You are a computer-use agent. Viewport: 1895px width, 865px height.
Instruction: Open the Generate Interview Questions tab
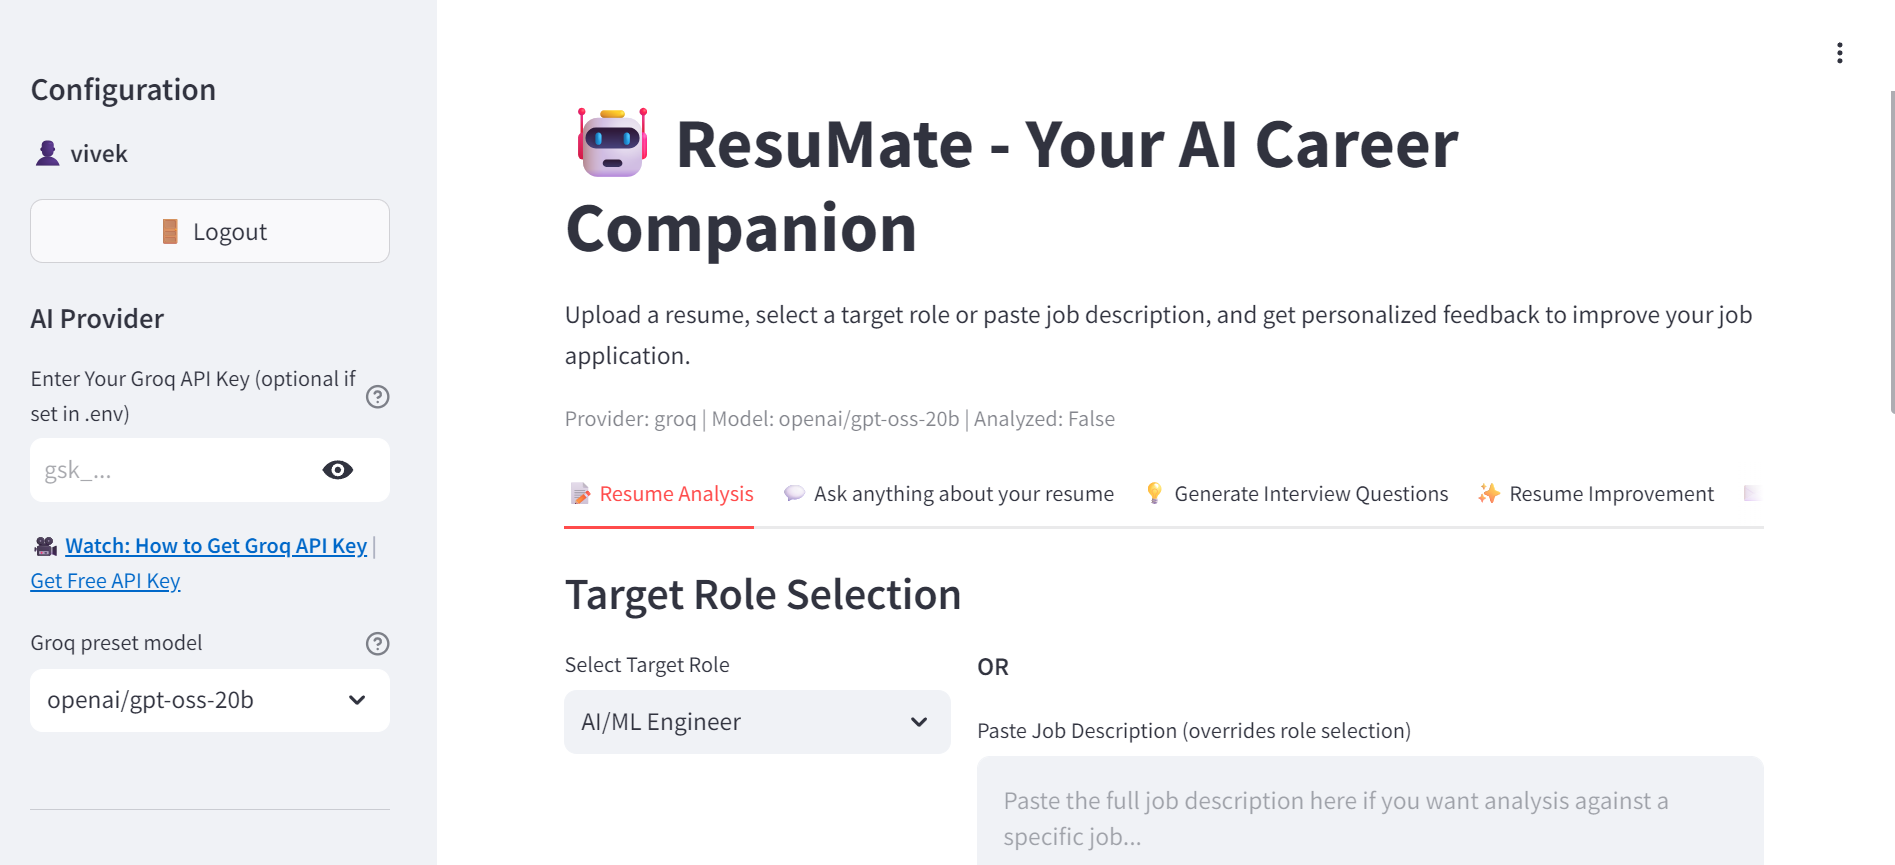1310,494
